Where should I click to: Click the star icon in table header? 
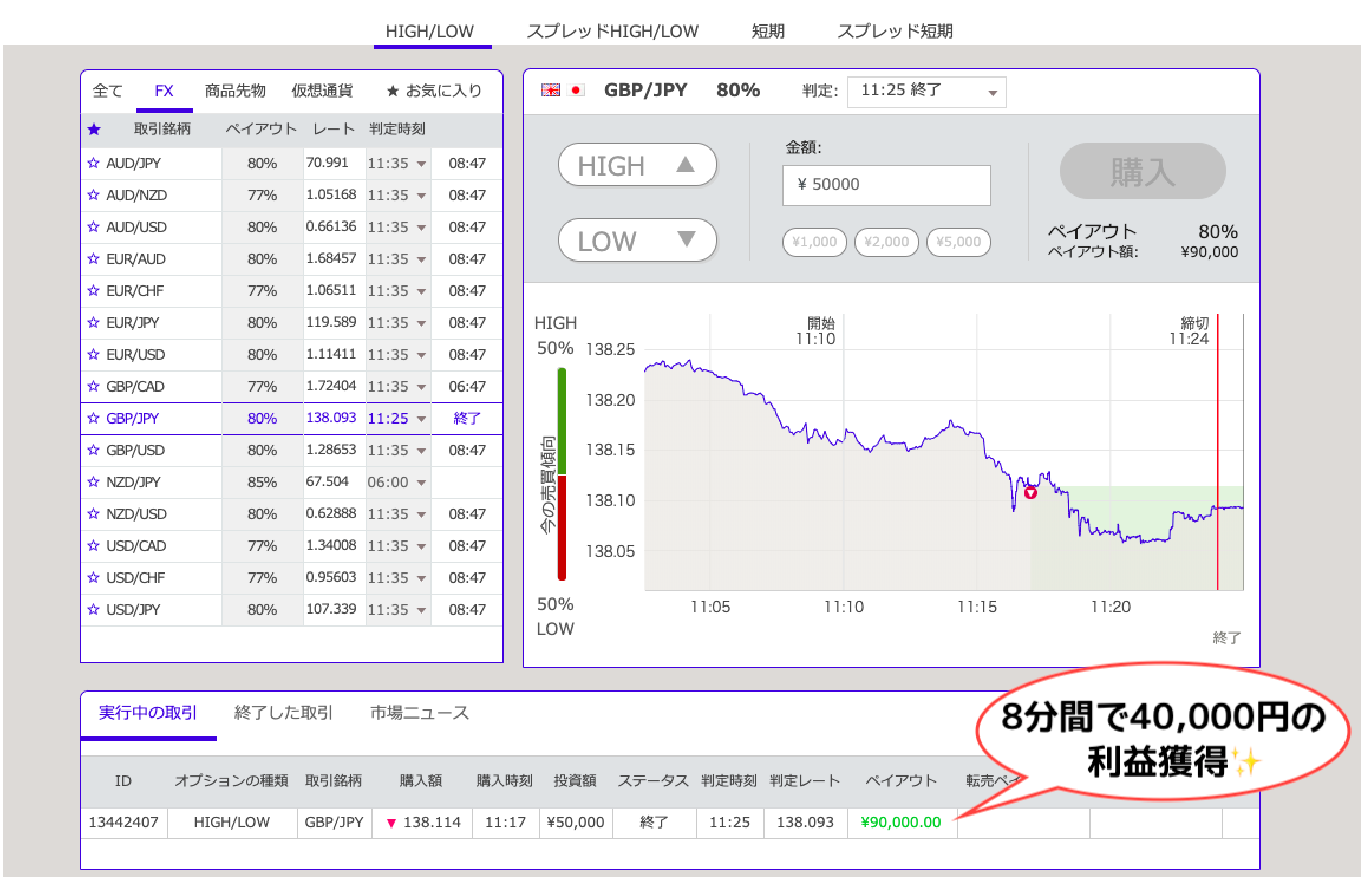pyautogui.click(x=94, y=129)
